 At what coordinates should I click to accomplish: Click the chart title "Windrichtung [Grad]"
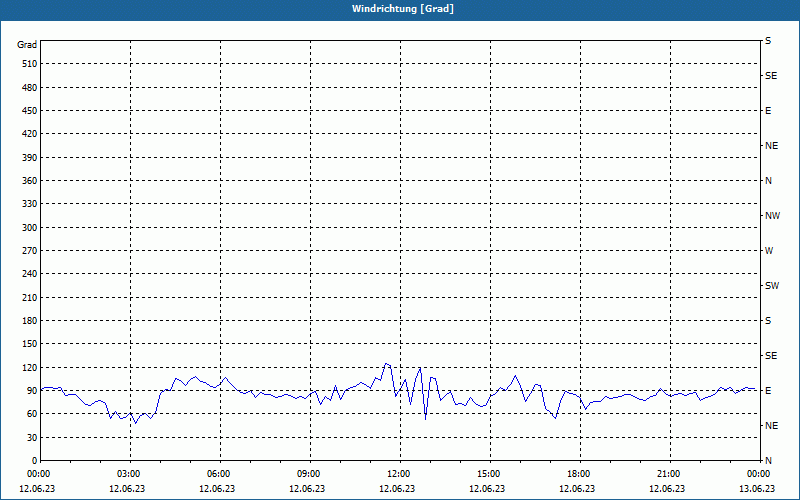click(x=403, y=9)
